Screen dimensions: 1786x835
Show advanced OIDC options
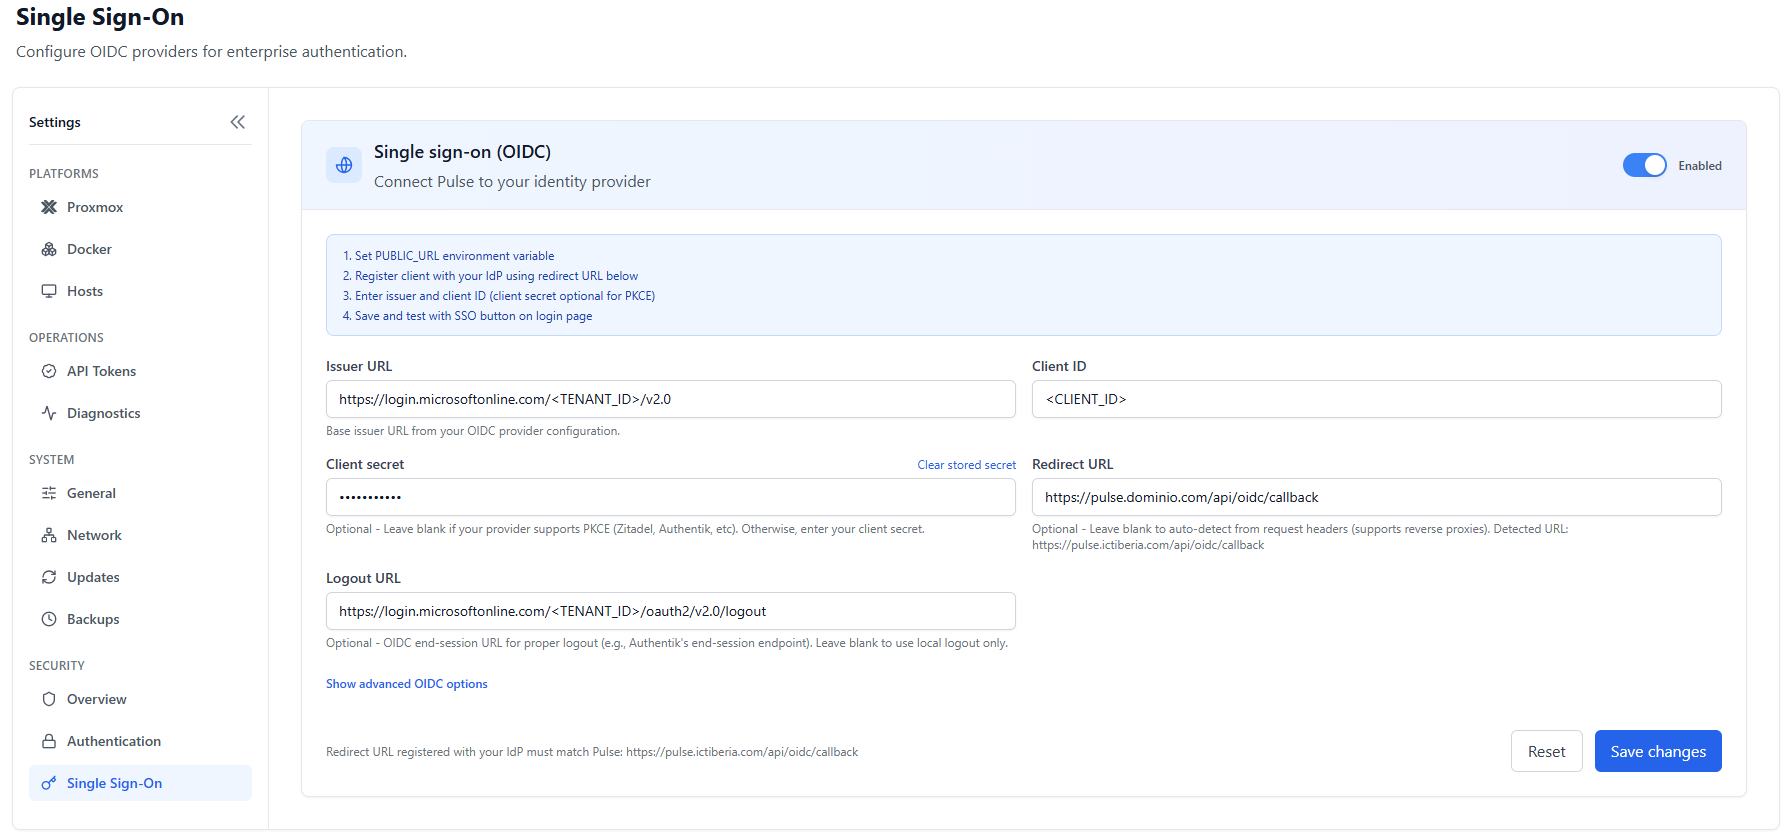(406, 684)
